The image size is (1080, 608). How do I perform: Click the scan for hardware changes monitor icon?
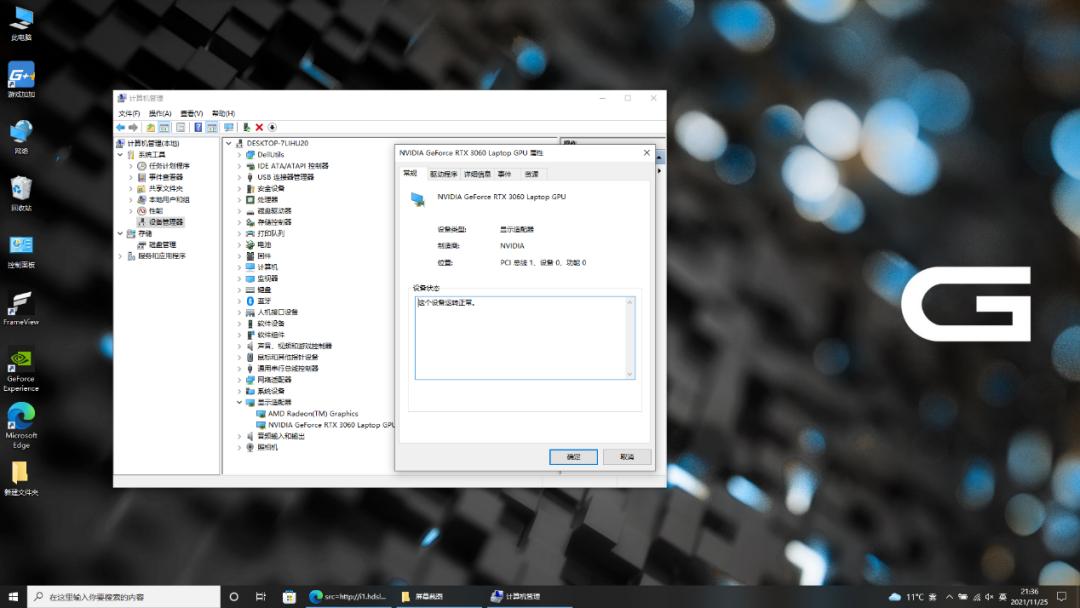coord(228,127)
